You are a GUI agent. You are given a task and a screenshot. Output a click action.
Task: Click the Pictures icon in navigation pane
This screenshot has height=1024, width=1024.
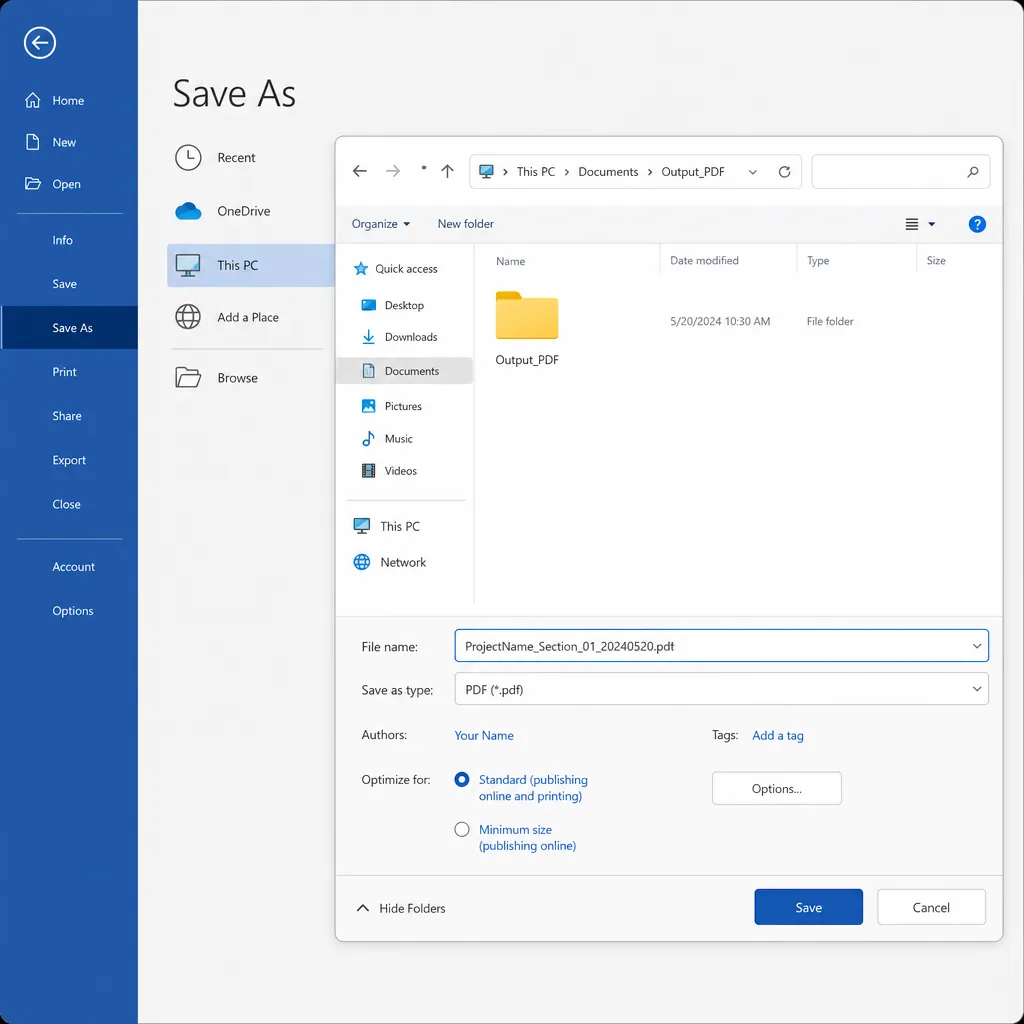coord(368,406)
